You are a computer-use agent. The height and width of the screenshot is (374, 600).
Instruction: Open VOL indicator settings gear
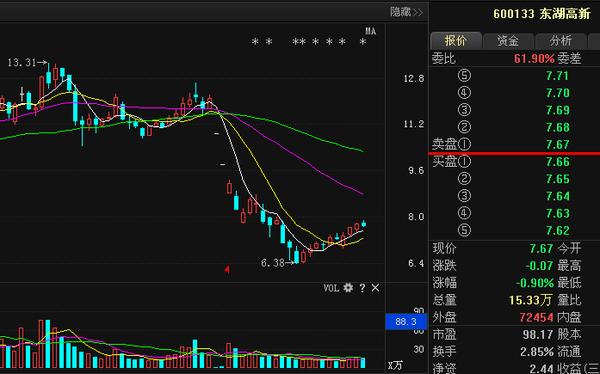(x=348, y=287)
